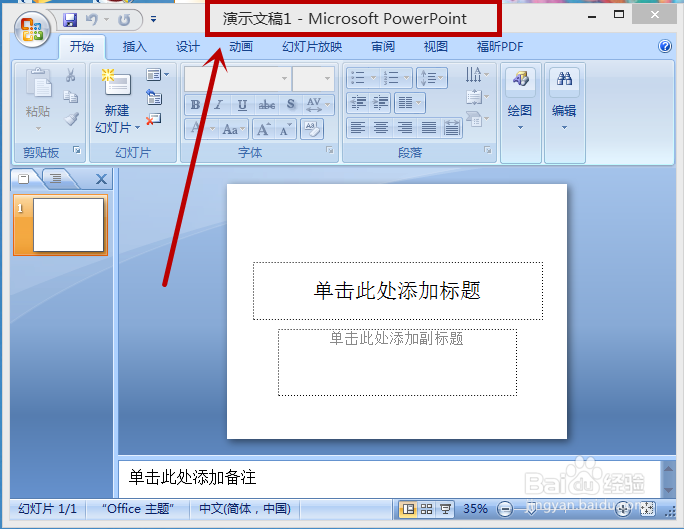Click the 粘贴 paste button

point(38,99)
